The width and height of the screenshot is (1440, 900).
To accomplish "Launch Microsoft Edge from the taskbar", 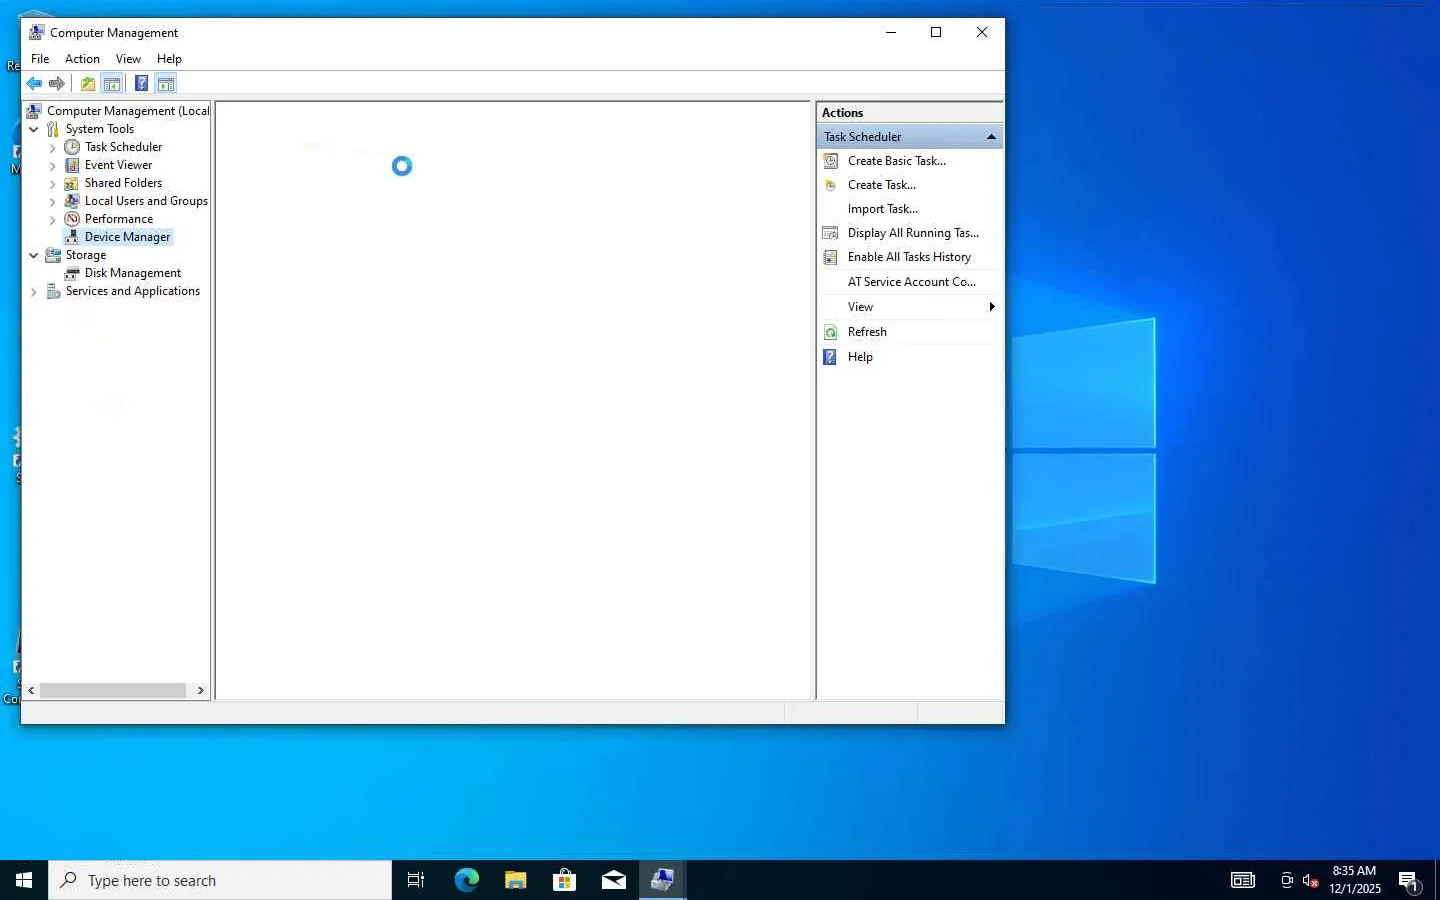I will (x=466, y=880).
